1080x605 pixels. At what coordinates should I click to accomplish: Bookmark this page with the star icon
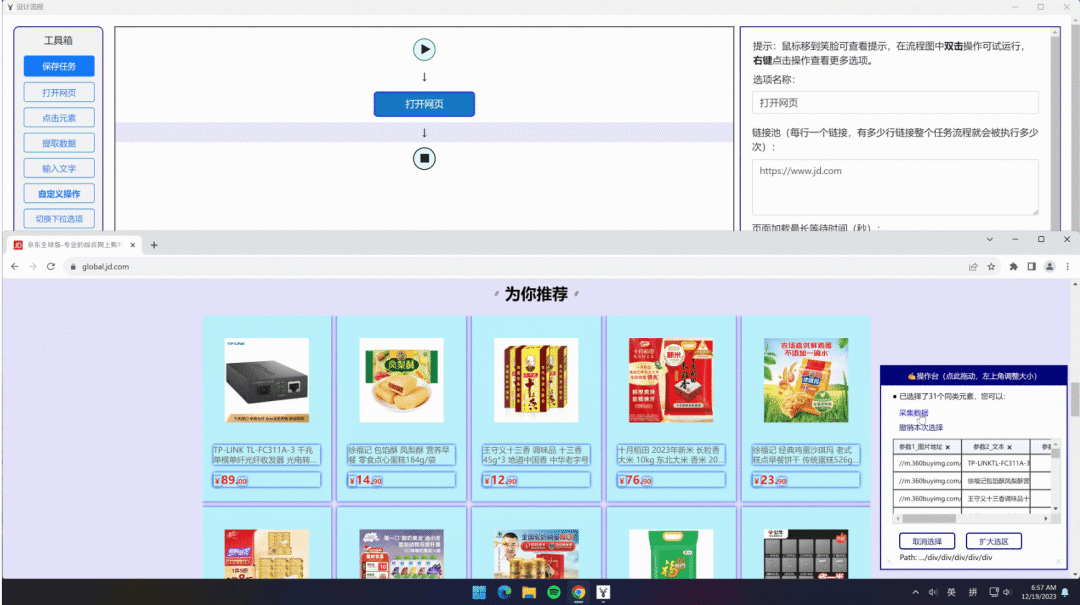click(x=991, y=267)
